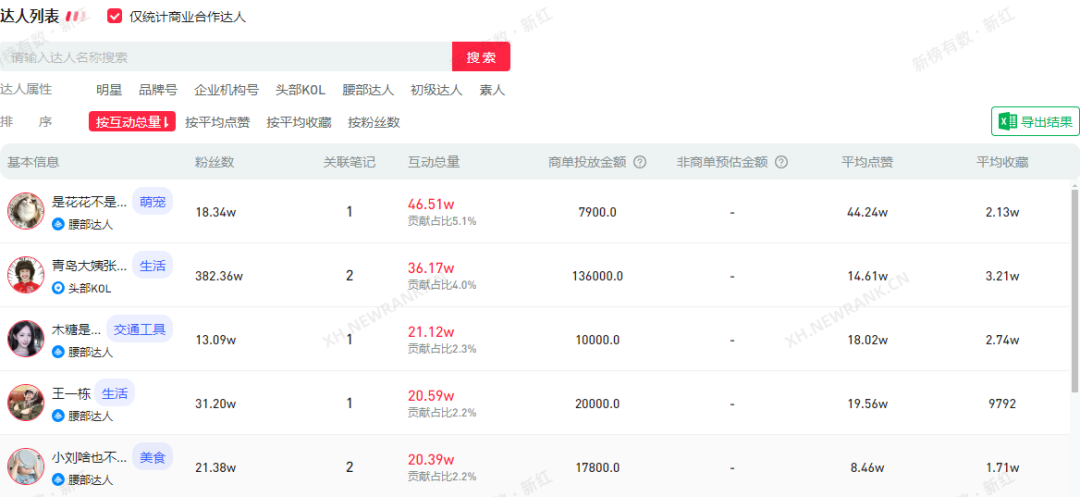Filter creators by 腰部达人

tap(368, 89)
